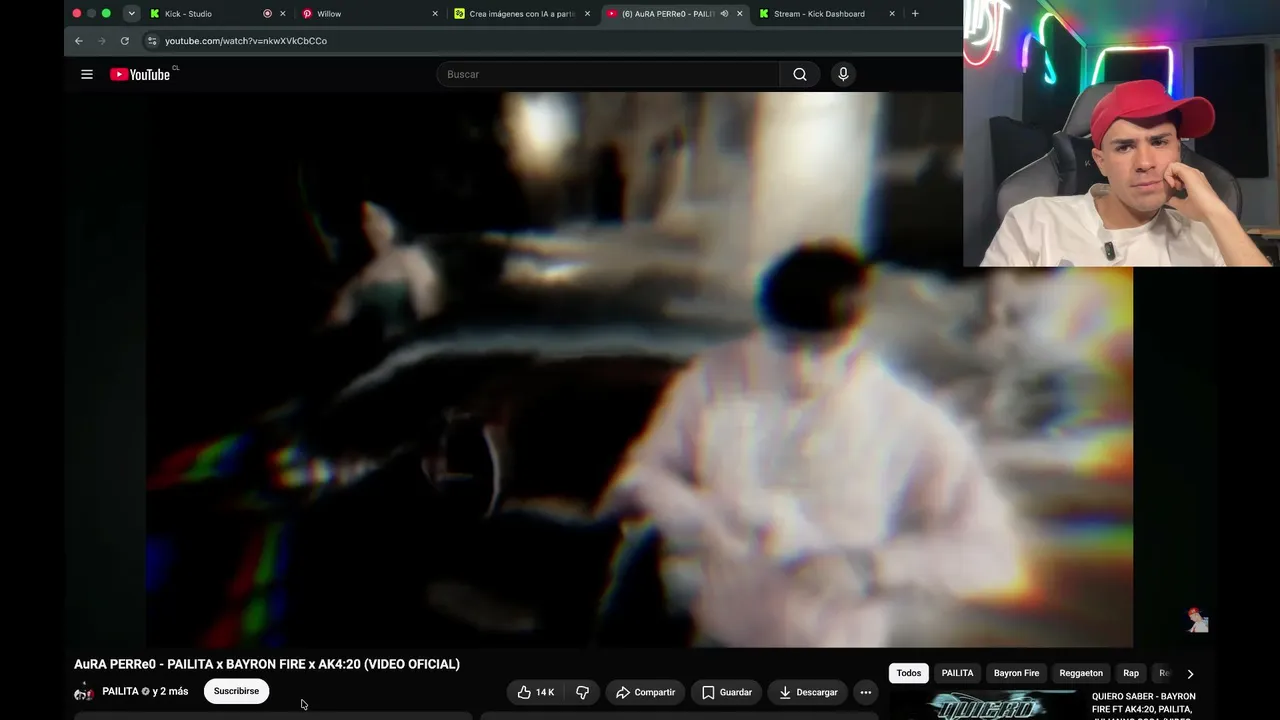1280x720 pixels.
Task: Go forward in browser history
Action: click(x=101, y=41)
